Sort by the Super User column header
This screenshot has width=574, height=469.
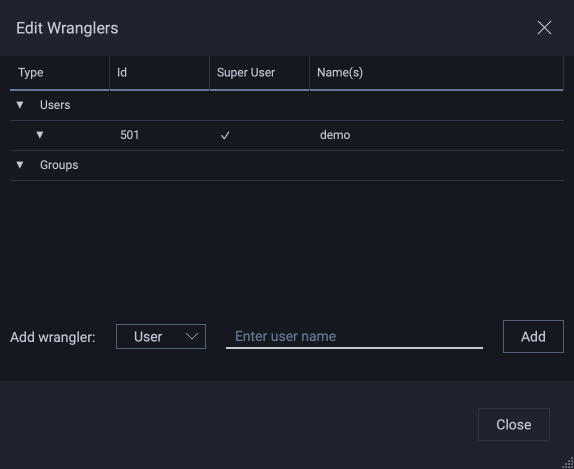[260, 72]
